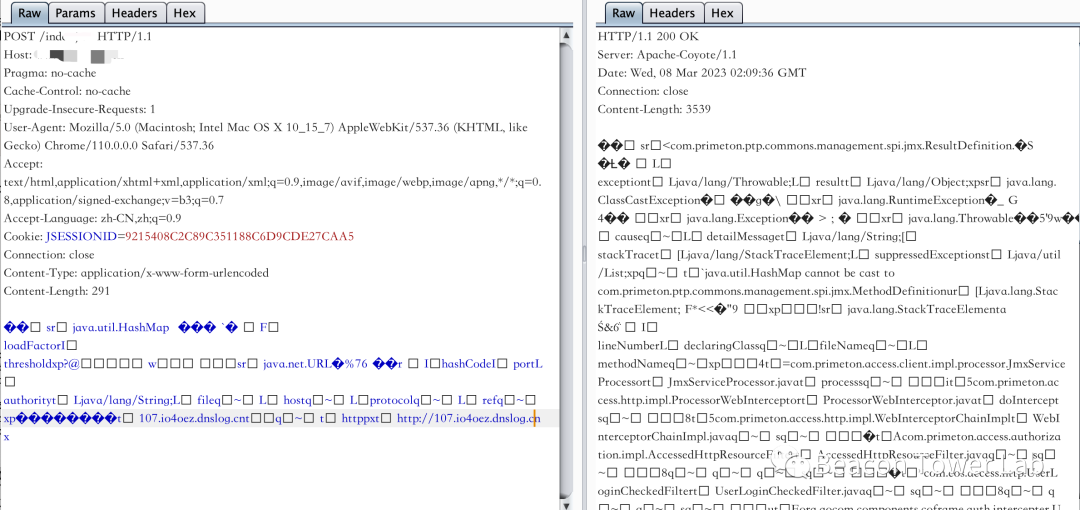Click the line 'Content-Length: 291'
1080x510 pixels.
point(56,291)
